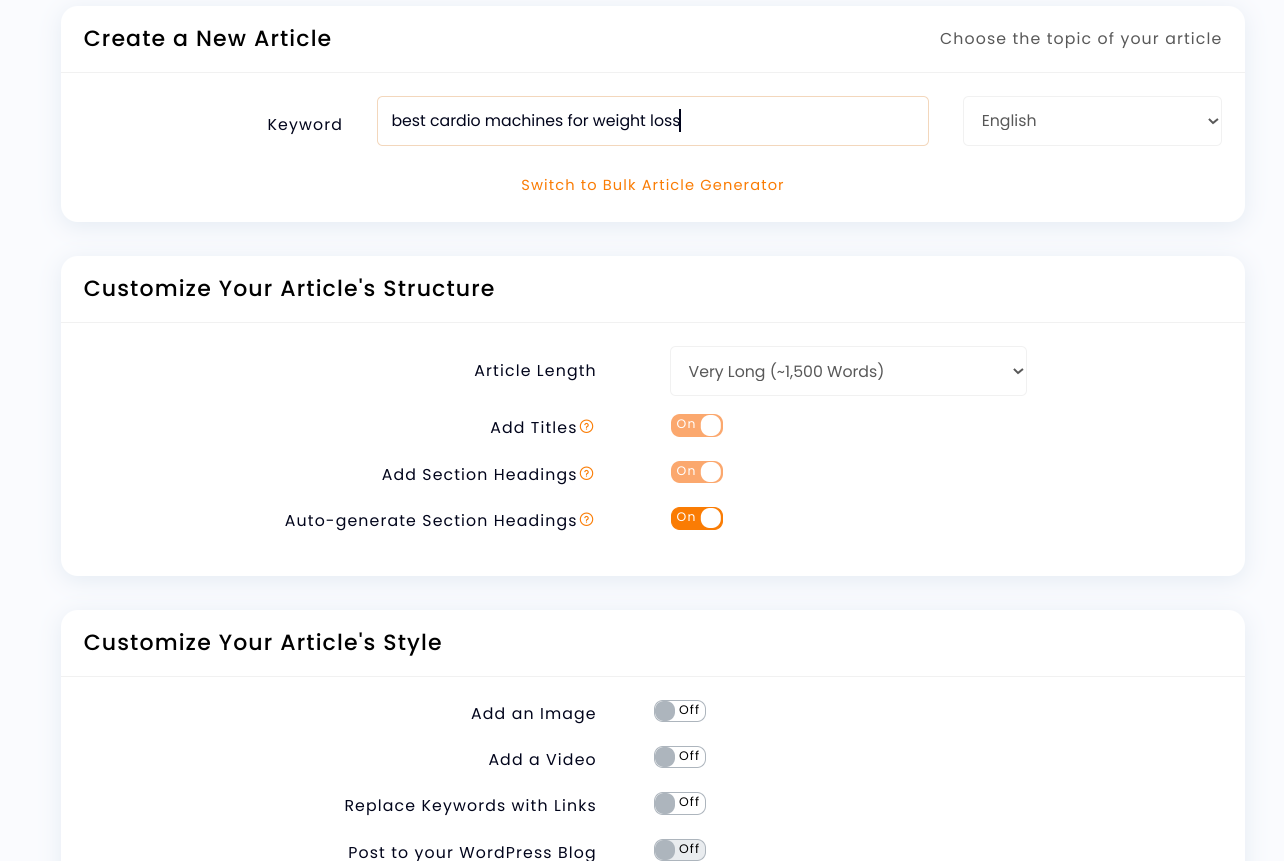Viewport: 1284px width, 861px height.
Task: Open the Add Titles help icon
Action: [x=587, y=427]
